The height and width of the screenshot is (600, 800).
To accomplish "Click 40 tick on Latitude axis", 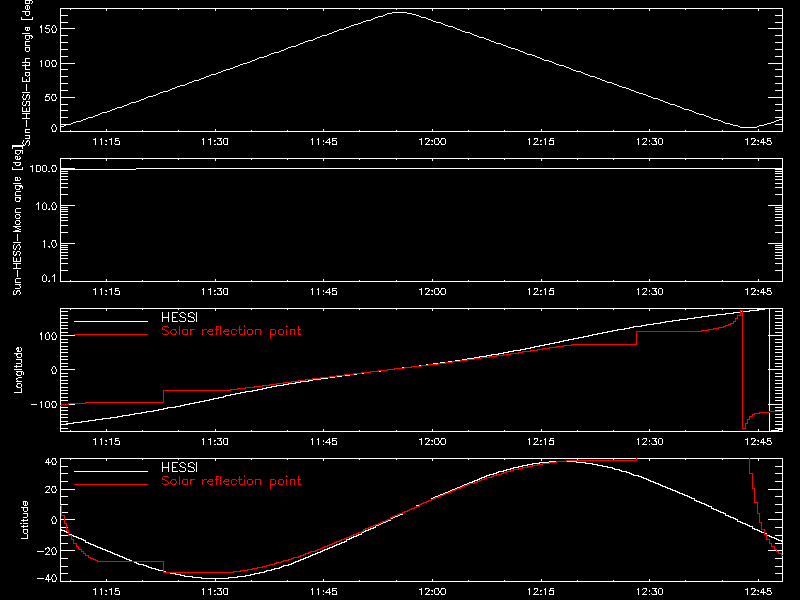I will (x=51, y=461).
